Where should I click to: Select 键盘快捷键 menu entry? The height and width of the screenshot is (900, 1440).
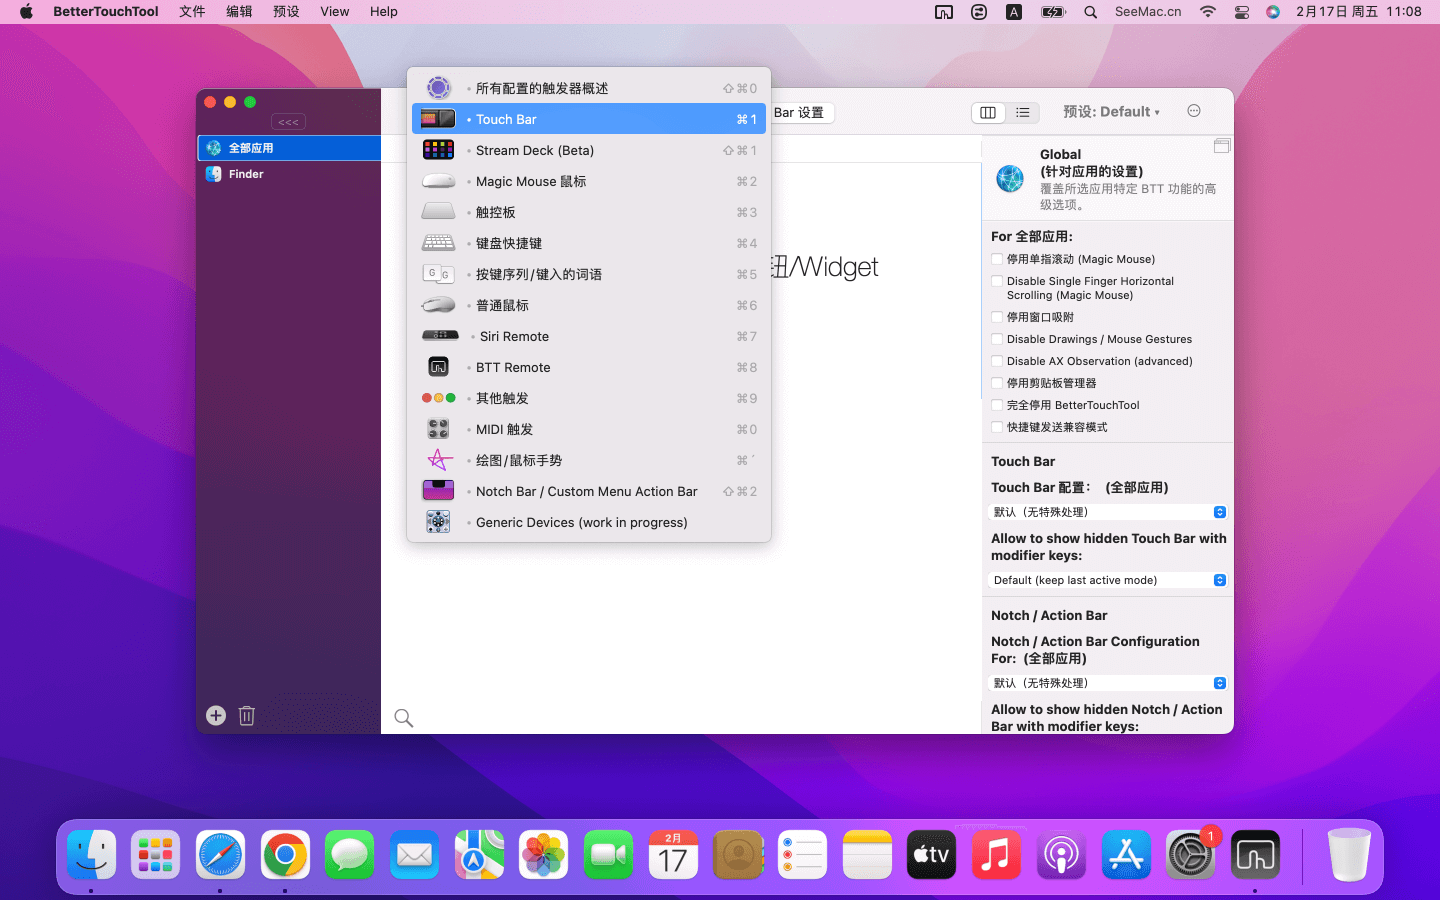[x=588, y=243]
